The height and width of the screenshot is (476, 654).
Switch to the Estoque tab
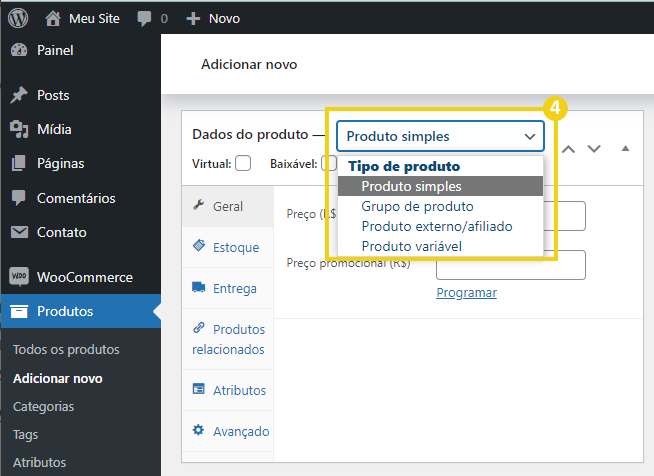pos(228,247)
